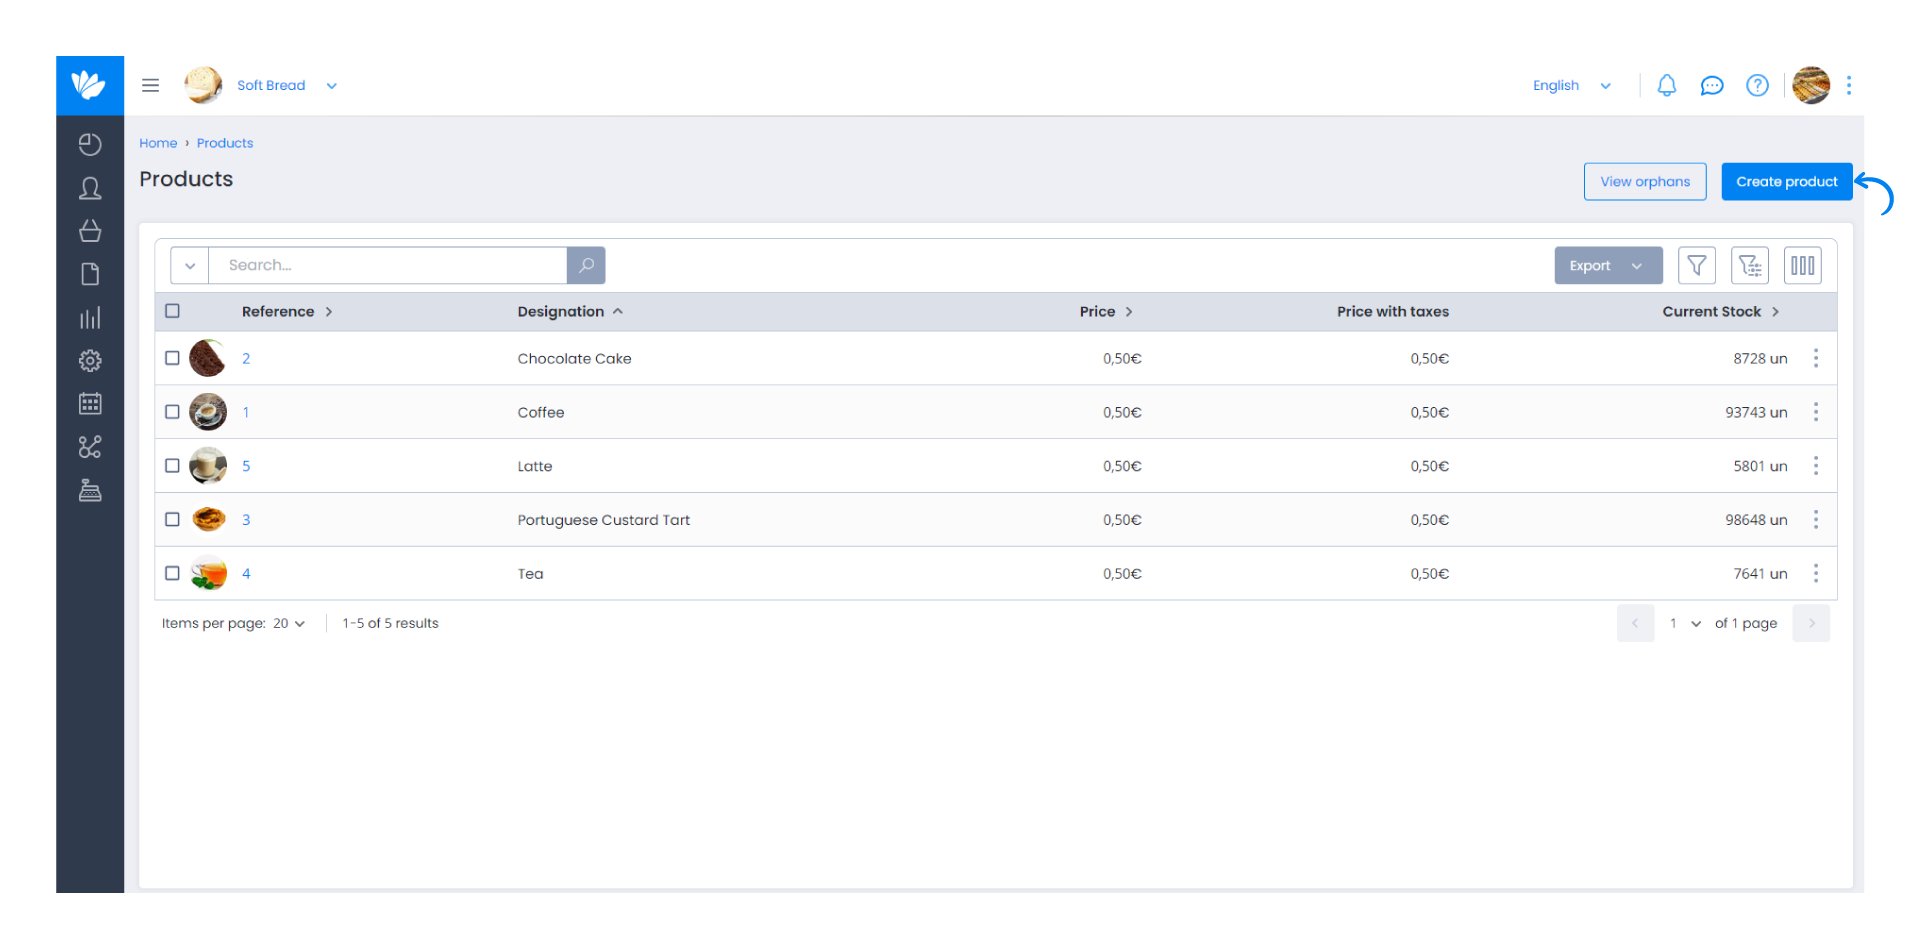Open the calendar sidebar icon
Screen dimensions: 1920x949
(x=90, y=404)
